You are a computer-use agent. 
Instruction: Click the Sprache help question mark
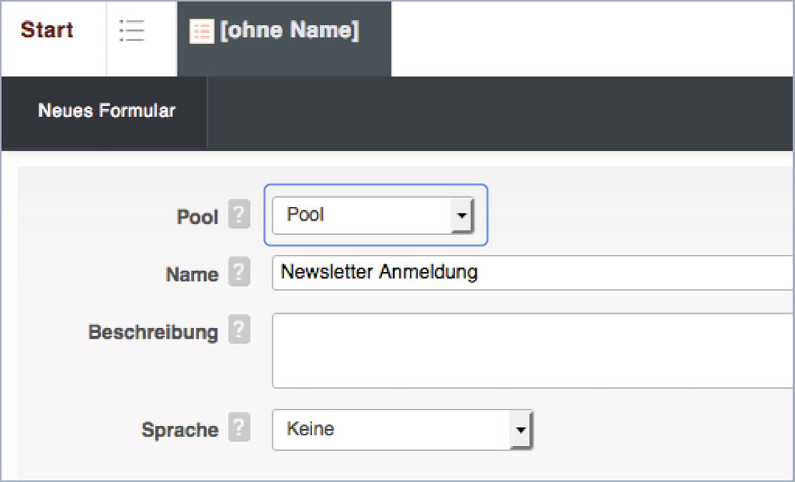(x=238, y=429)
